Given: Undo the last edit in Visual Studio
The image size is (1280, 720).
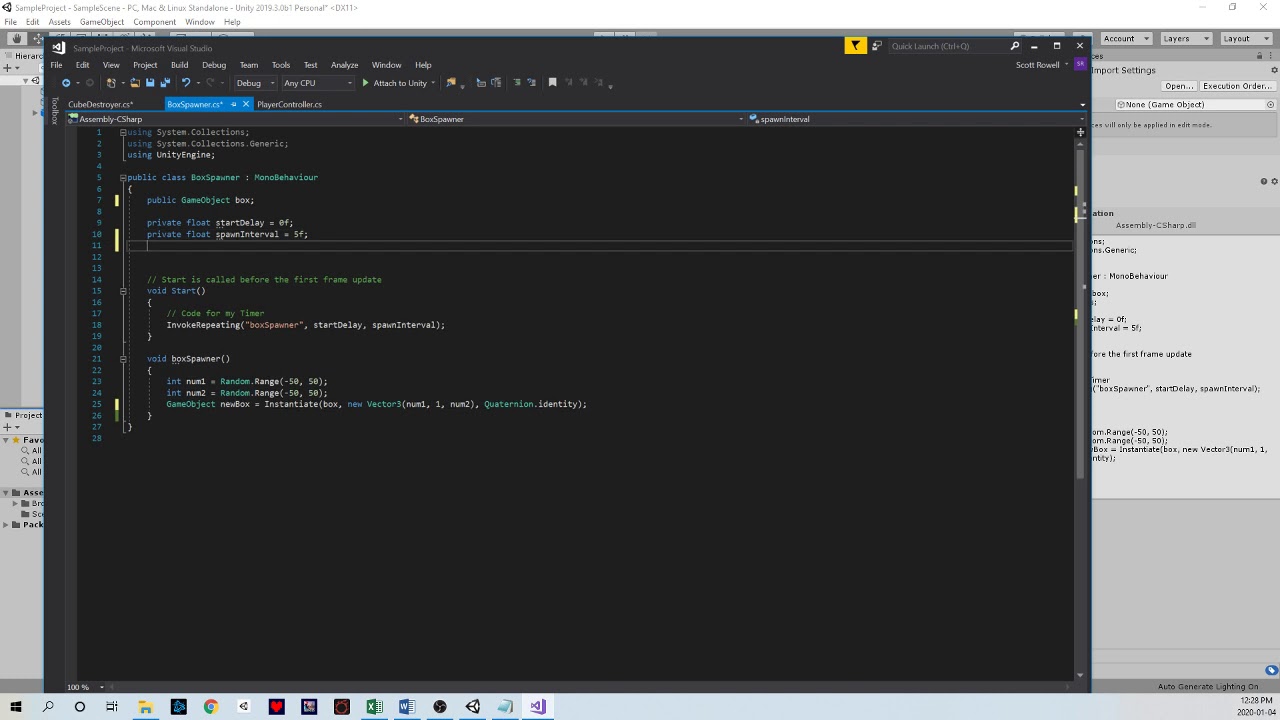Looking at the screenshot, I should pos(186,83).
